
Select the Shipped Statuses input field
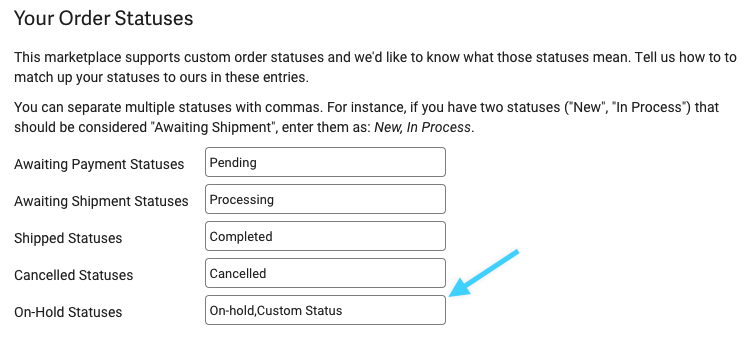click(325, 236)
